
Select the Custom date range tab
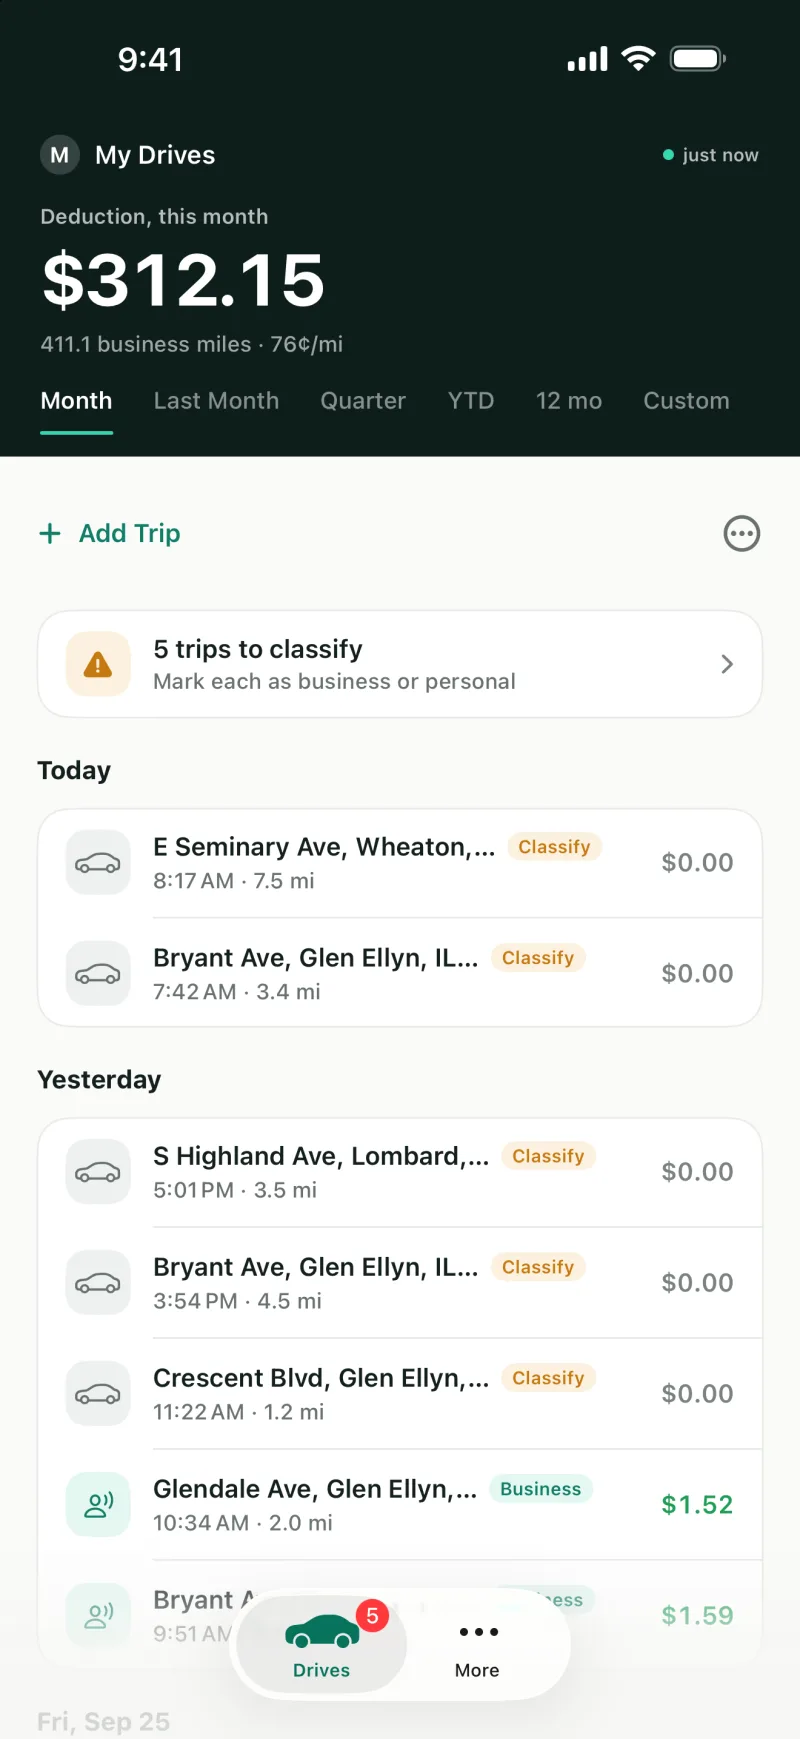coord(686,401)
